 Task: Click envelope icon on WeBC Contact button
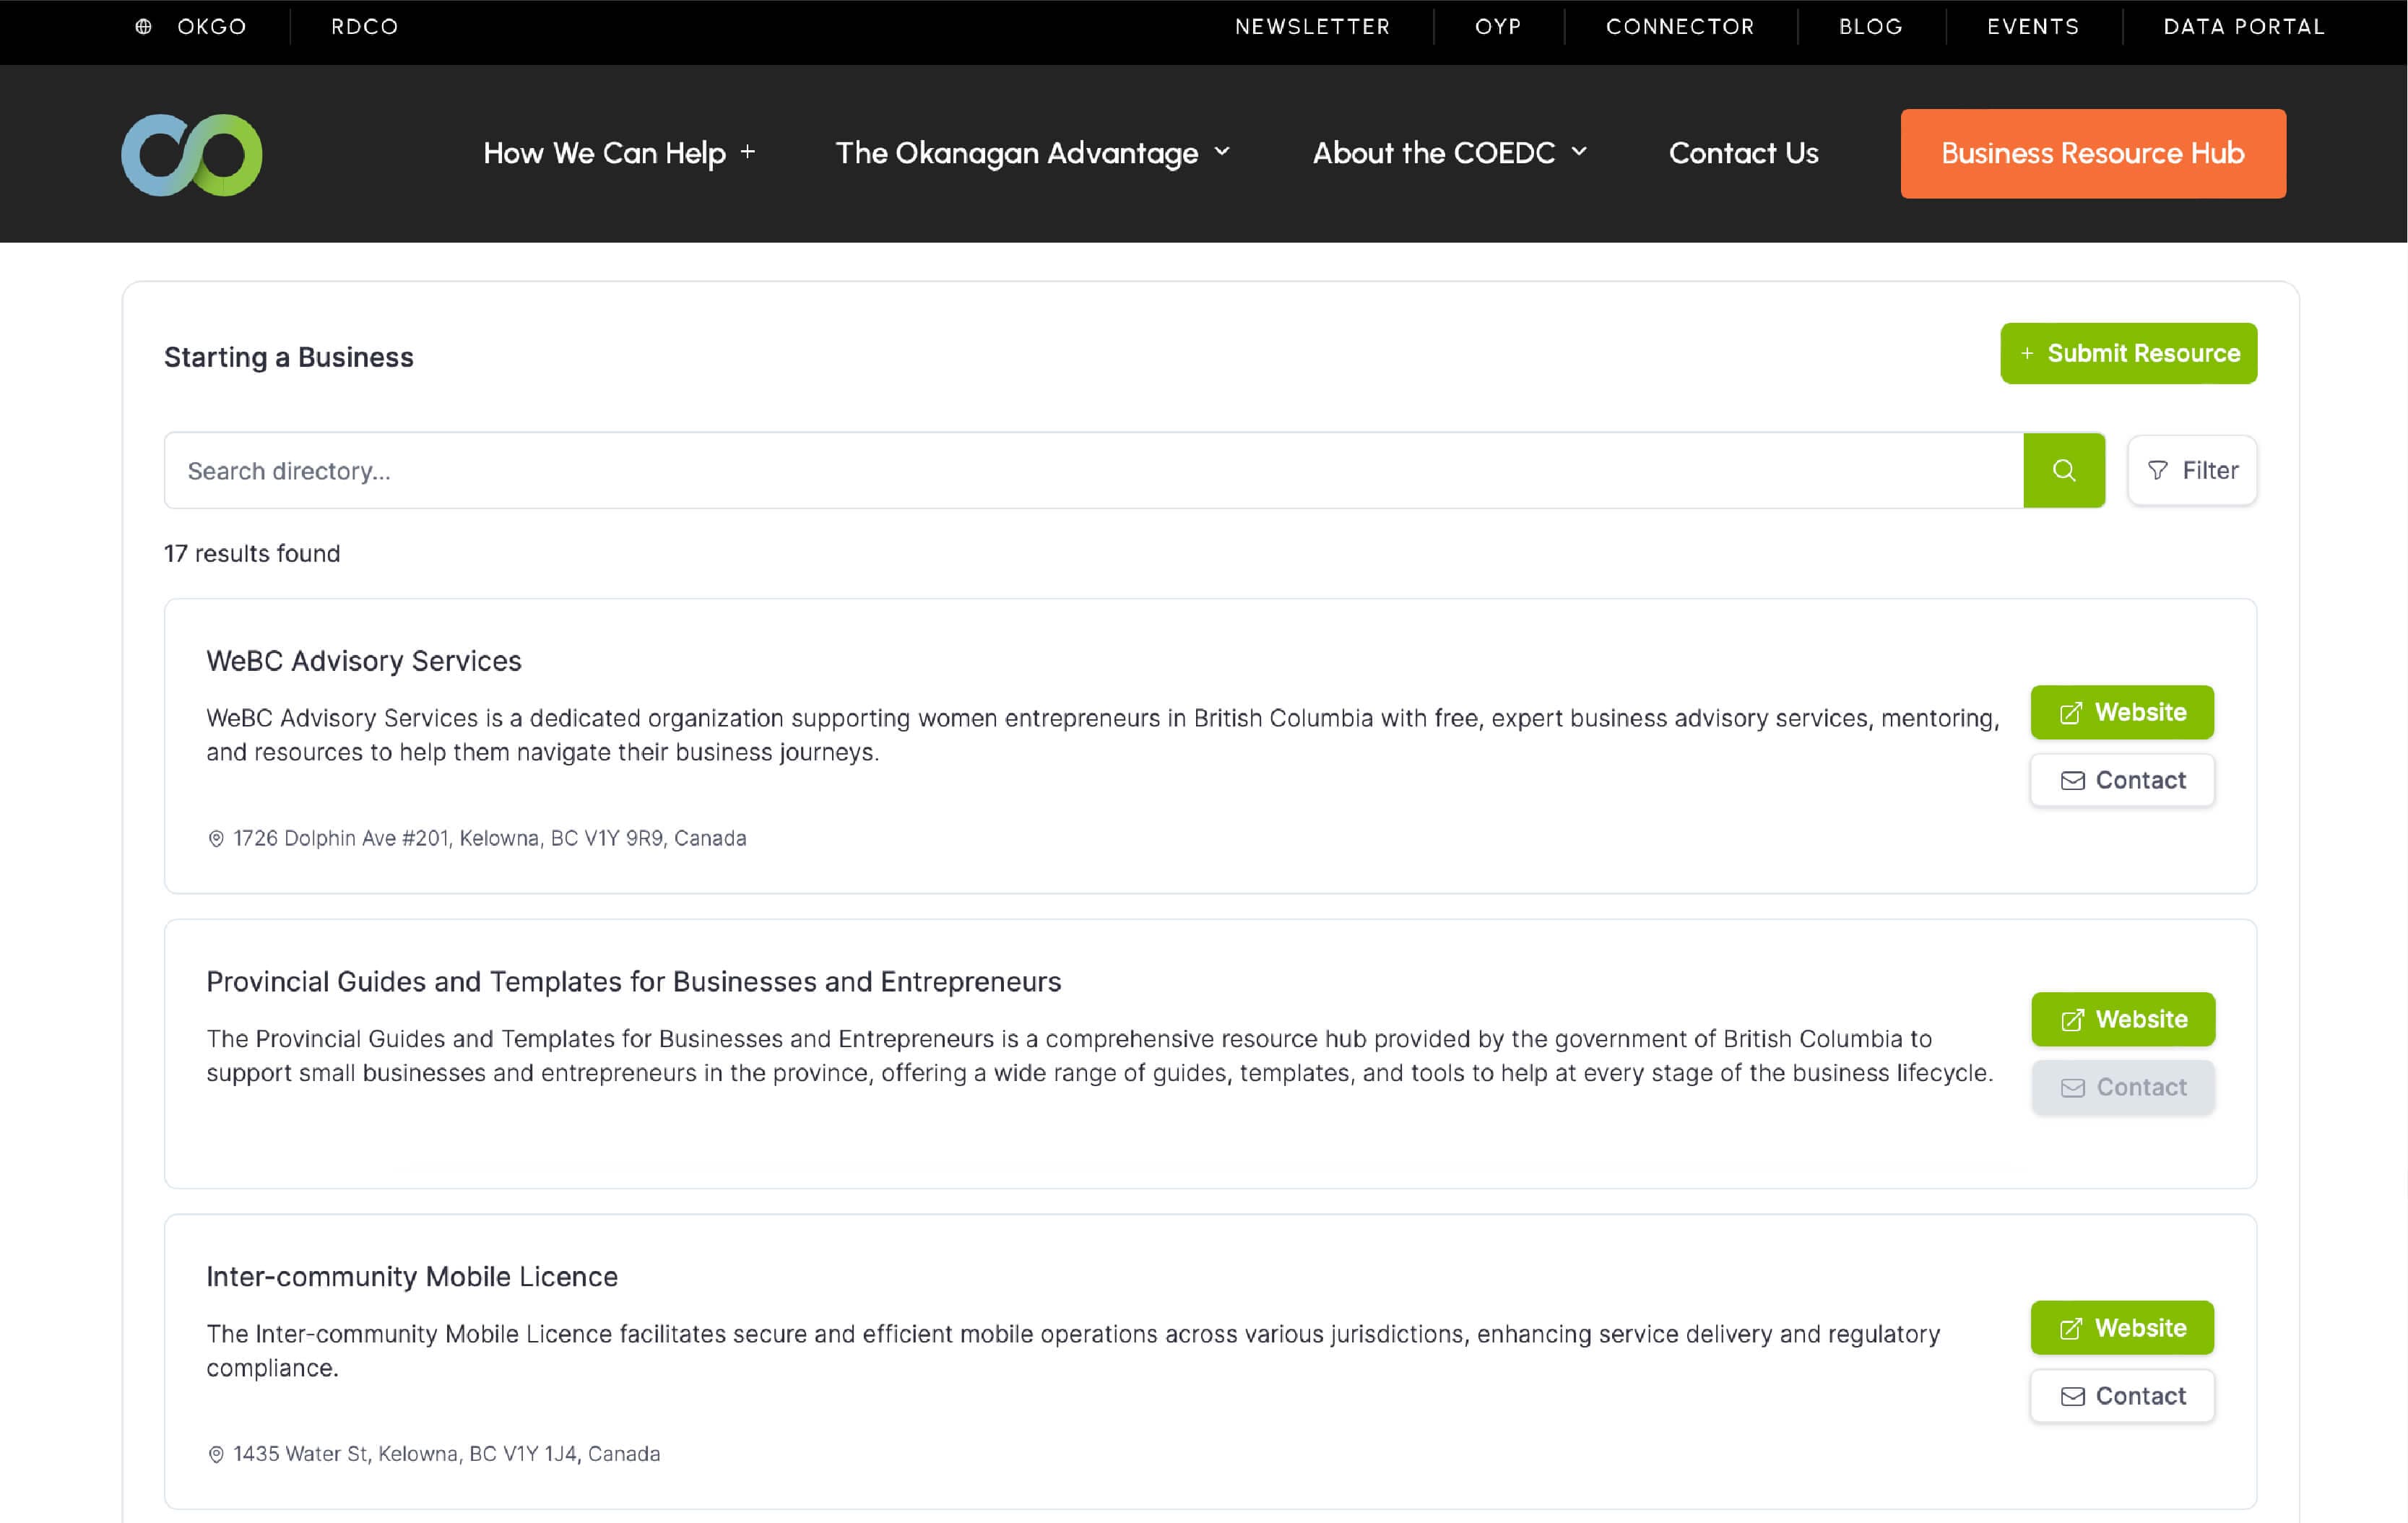tap(2073, 780)
